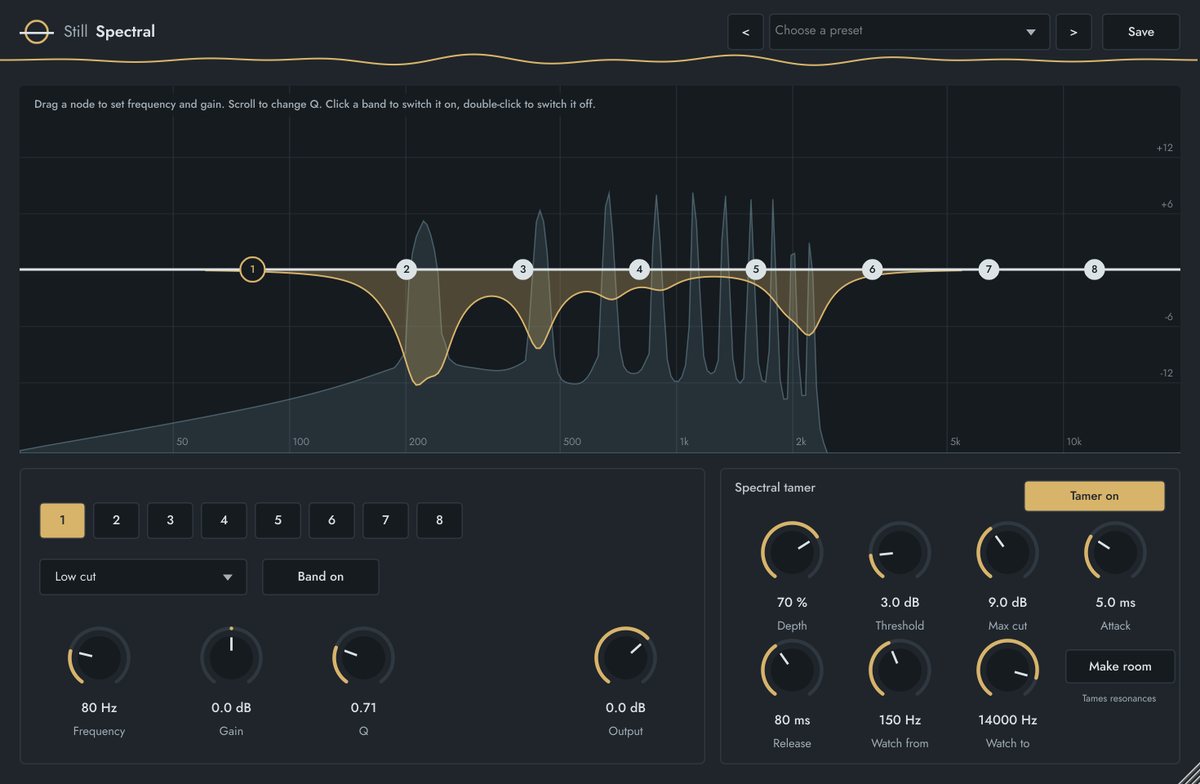The image size is (1200, 784).
Task: Click the 80 Hz frequency value
Action: point(99,708)
